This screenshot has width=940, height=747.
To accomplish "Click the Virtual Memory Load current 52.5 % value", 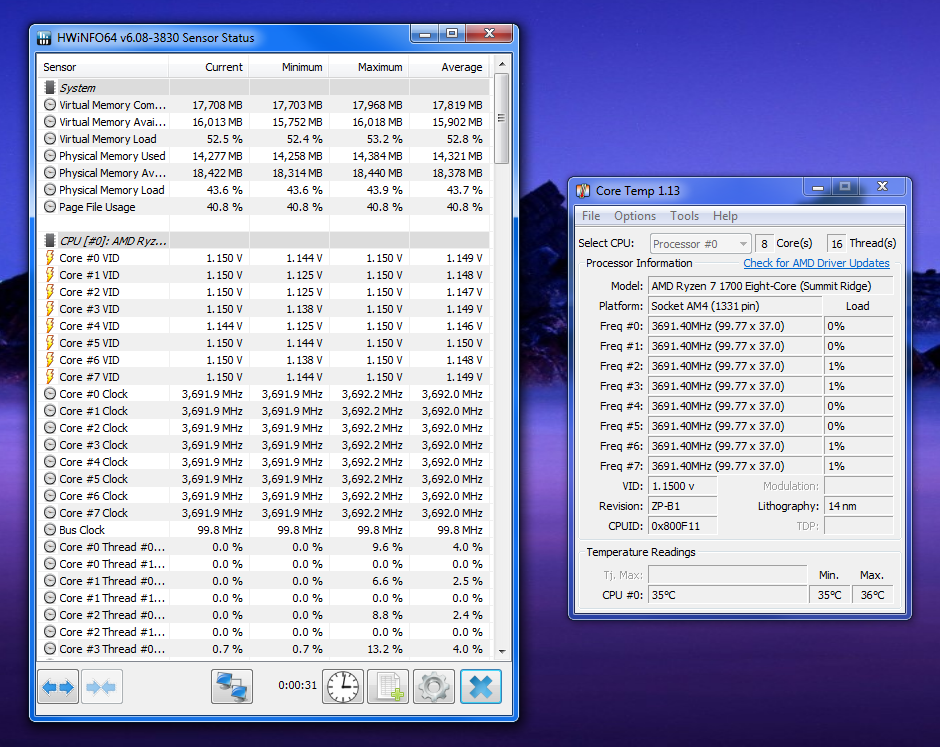I will [x=225, y=139].
